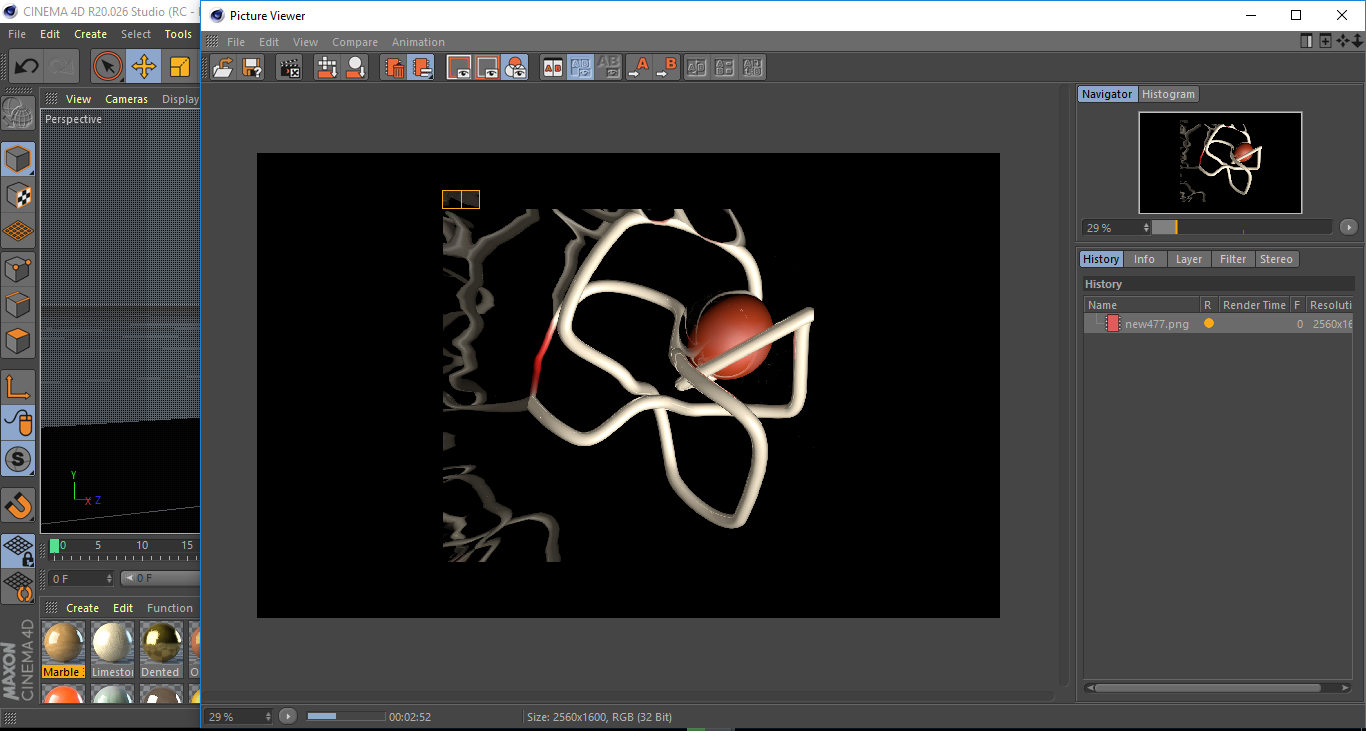Select the Model mode cube icon
Screen dimensions: 1366x731
coord(18,159)
